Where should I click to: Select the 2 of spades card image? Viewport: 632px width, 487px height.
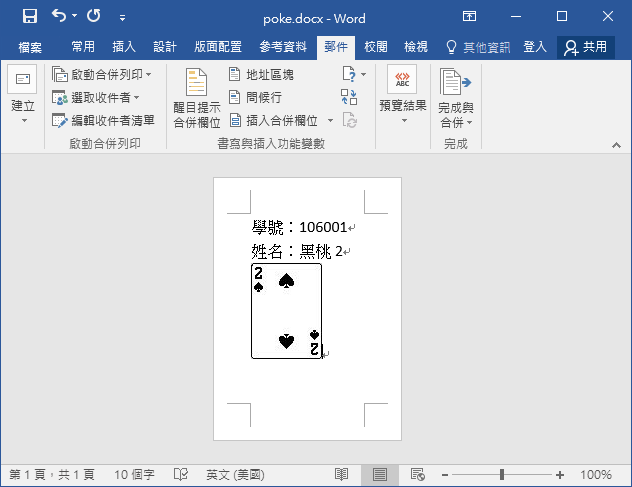287,311
